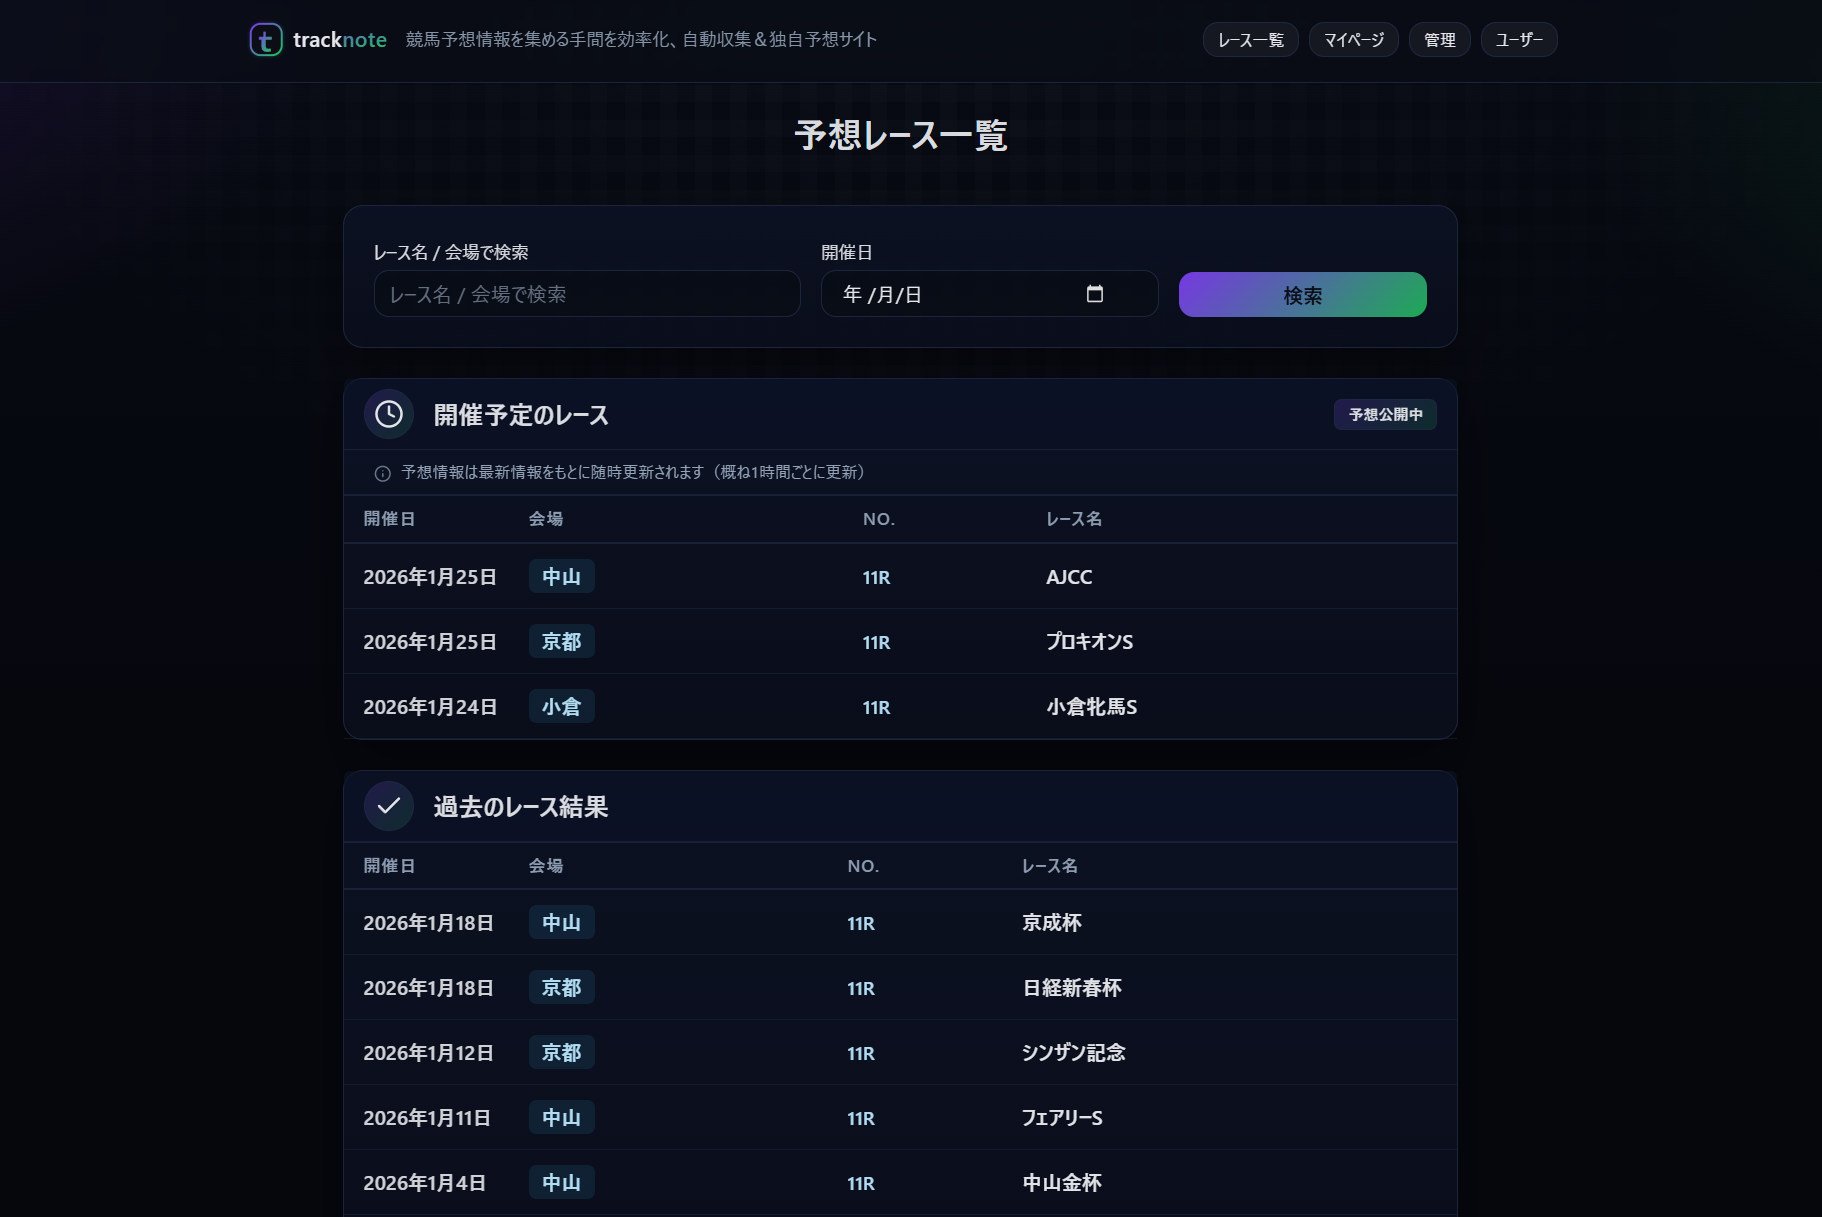Screen dimensions: 1822x1217
Task: Open the calendar date picker icon
Action: pos(1094,294)
